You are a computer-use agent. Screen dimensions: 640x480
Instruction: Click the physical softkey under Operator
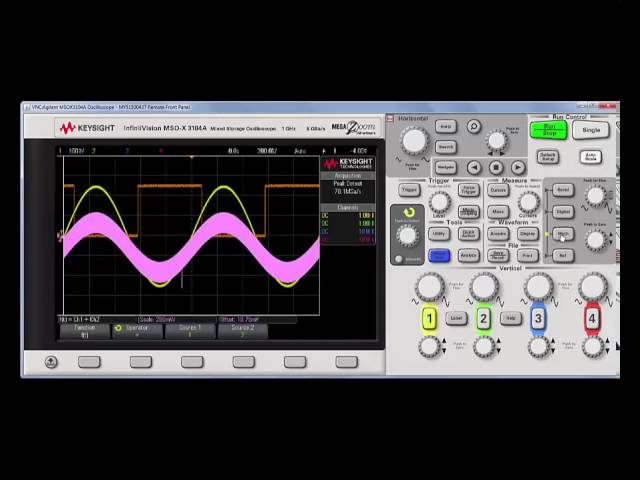point(141,362)
